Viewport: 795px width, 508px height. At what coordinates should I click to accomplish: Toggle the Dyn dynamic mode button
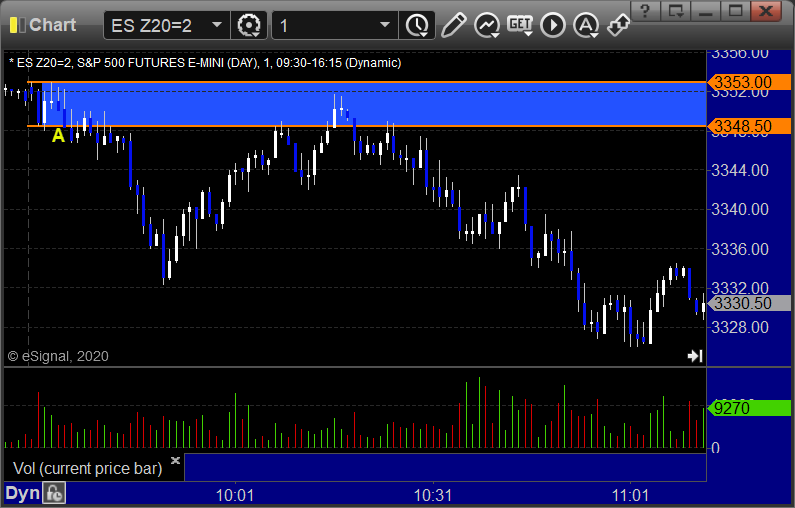coord(22,493)
